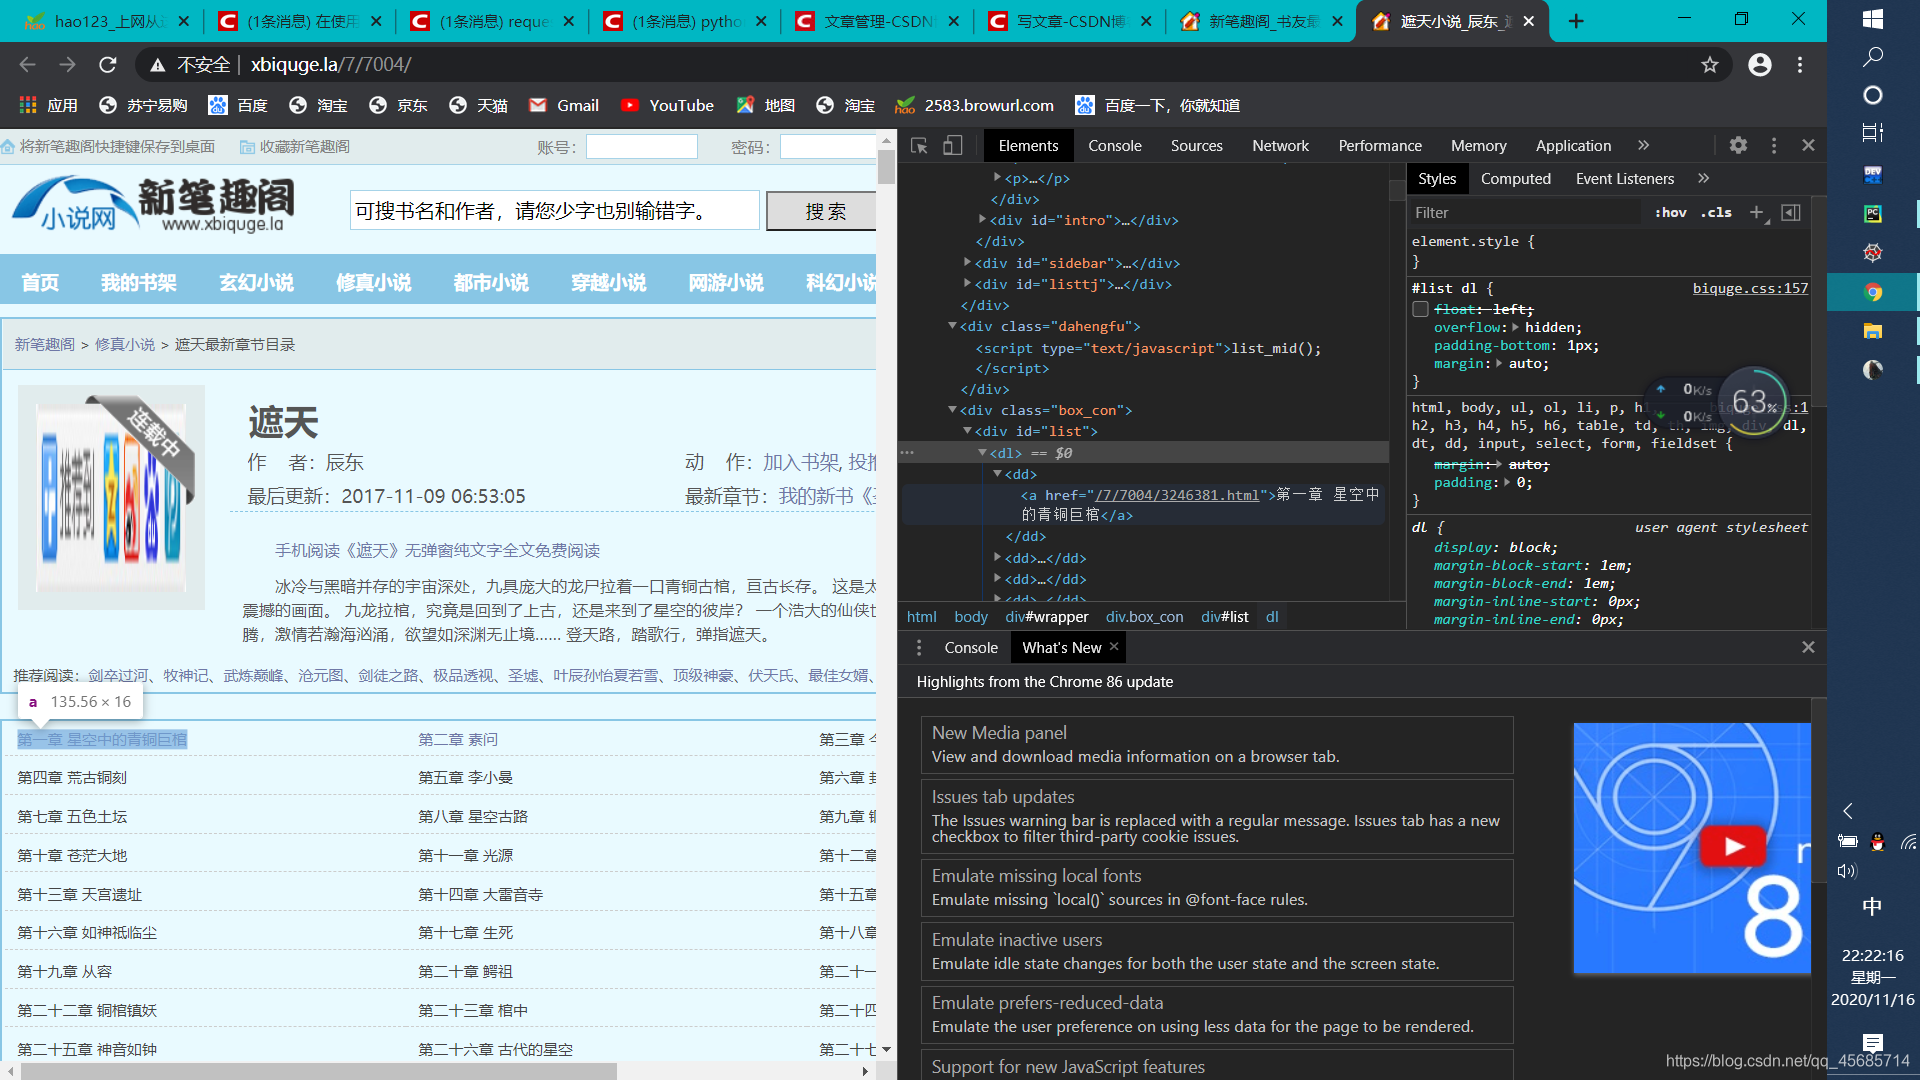Select the Console tab in the drawer
Image resolution: width=1920 pixels, height=1080 pixels.
click(x=971, y=648)
